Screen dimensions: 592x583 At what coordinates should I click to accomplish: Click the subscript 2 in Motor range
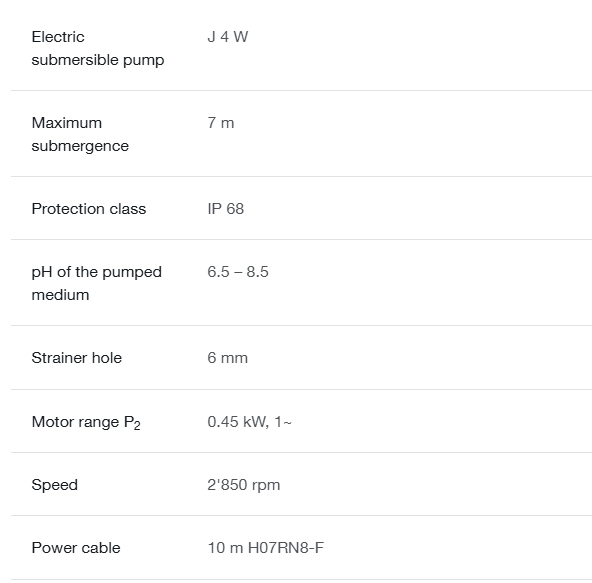point(137,426)
